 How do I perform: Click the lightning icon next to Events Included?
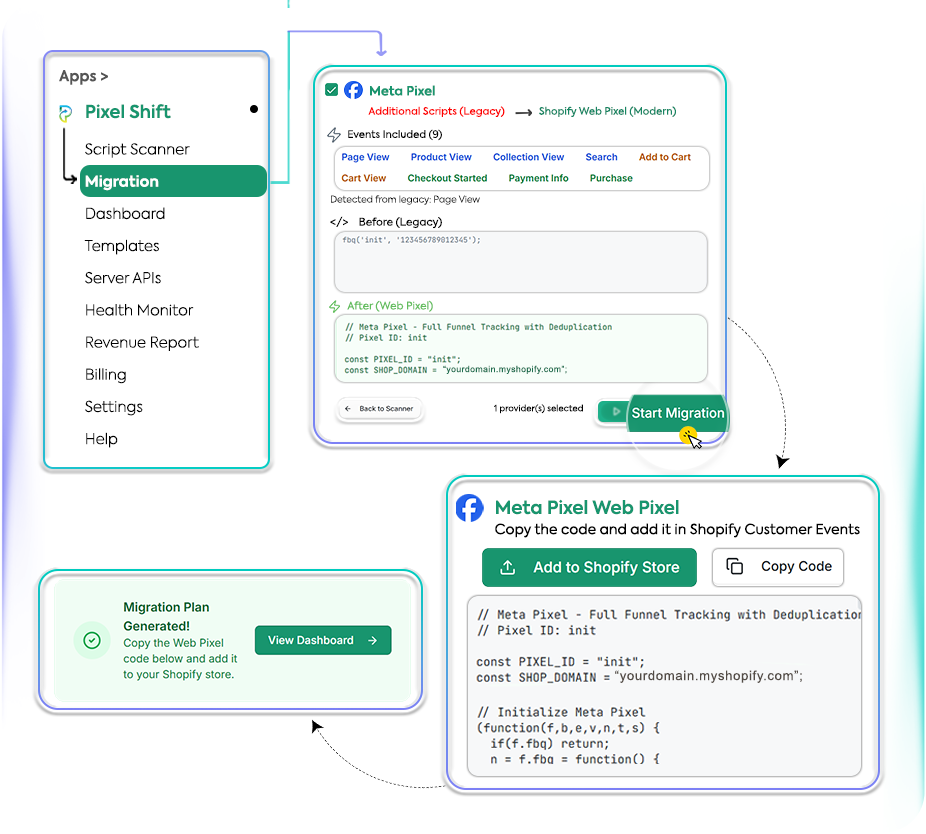(334, 135)
